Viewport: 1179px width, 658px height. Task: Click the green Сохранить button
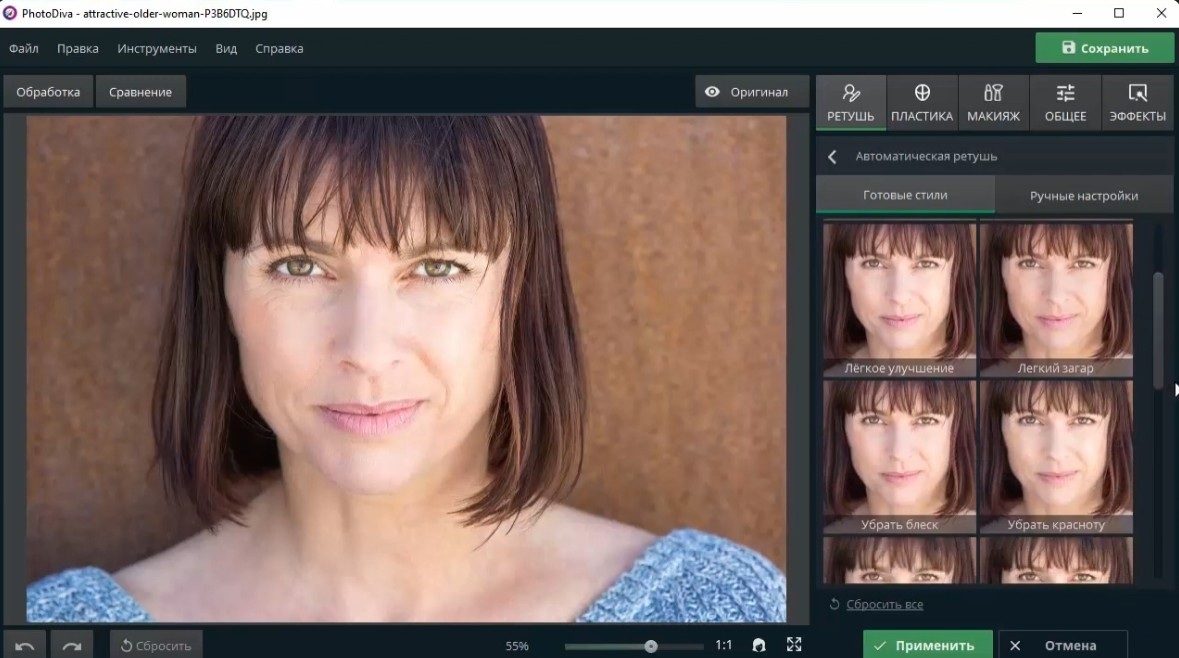click(x=1104, y=48)
